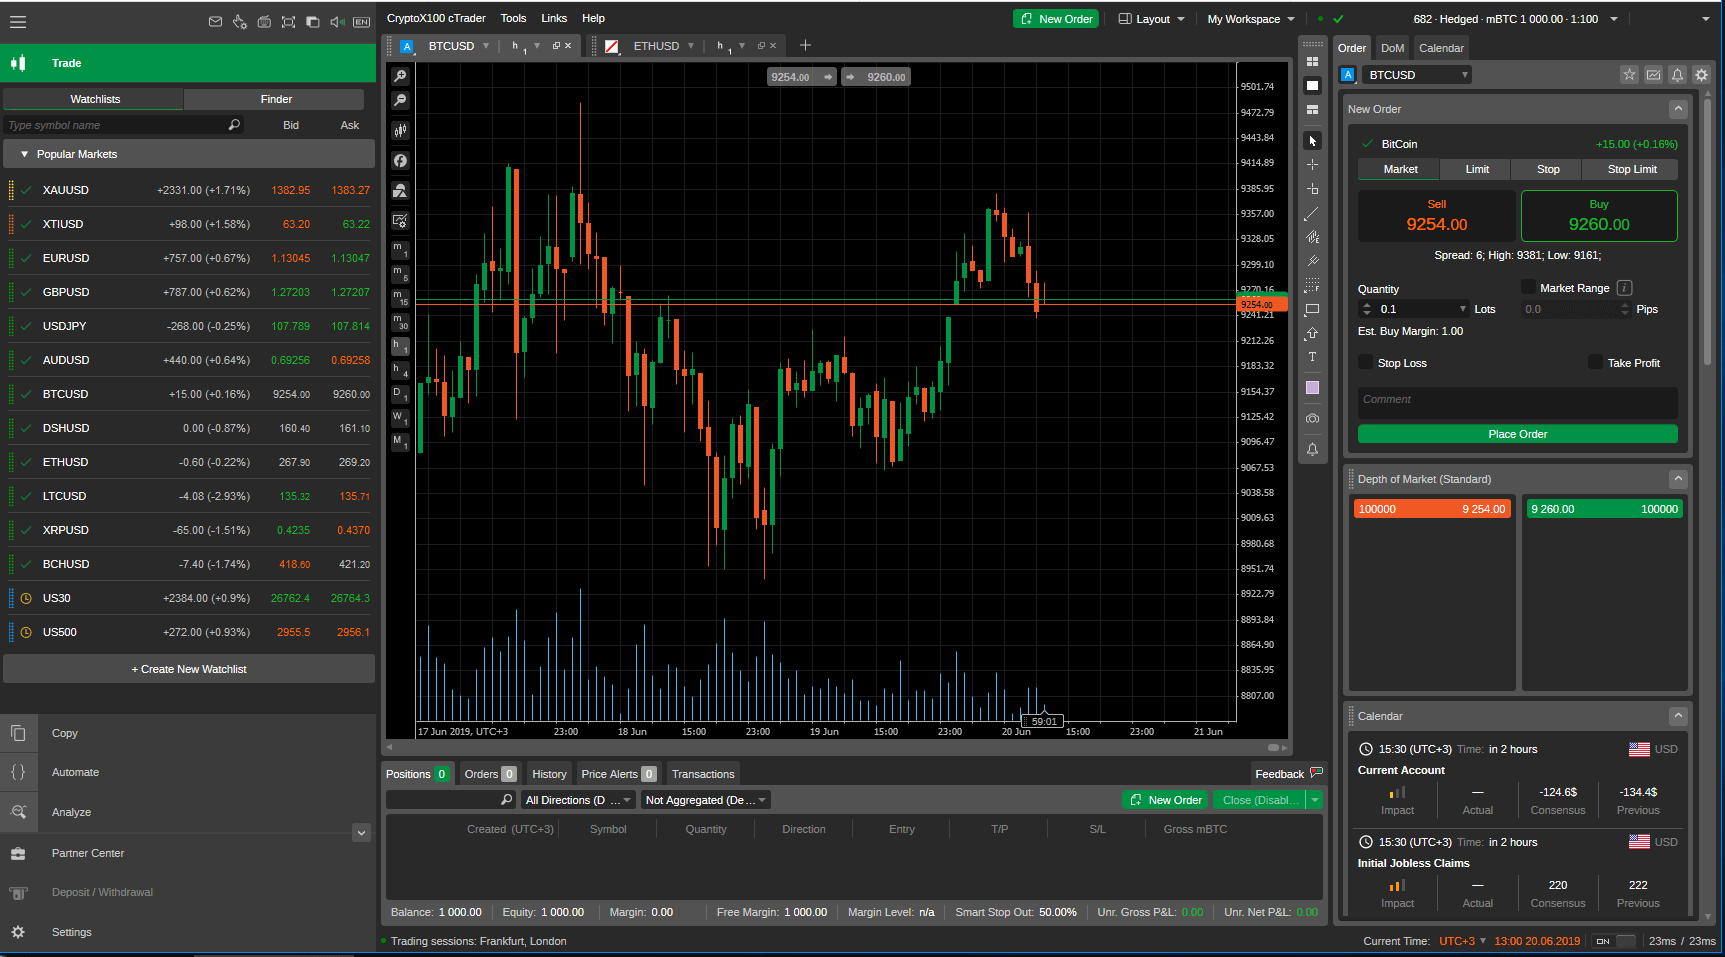The height and width of the screenshot is (957, 1725).
Task: Collapse the New Order section
Action: (1678, 109)
